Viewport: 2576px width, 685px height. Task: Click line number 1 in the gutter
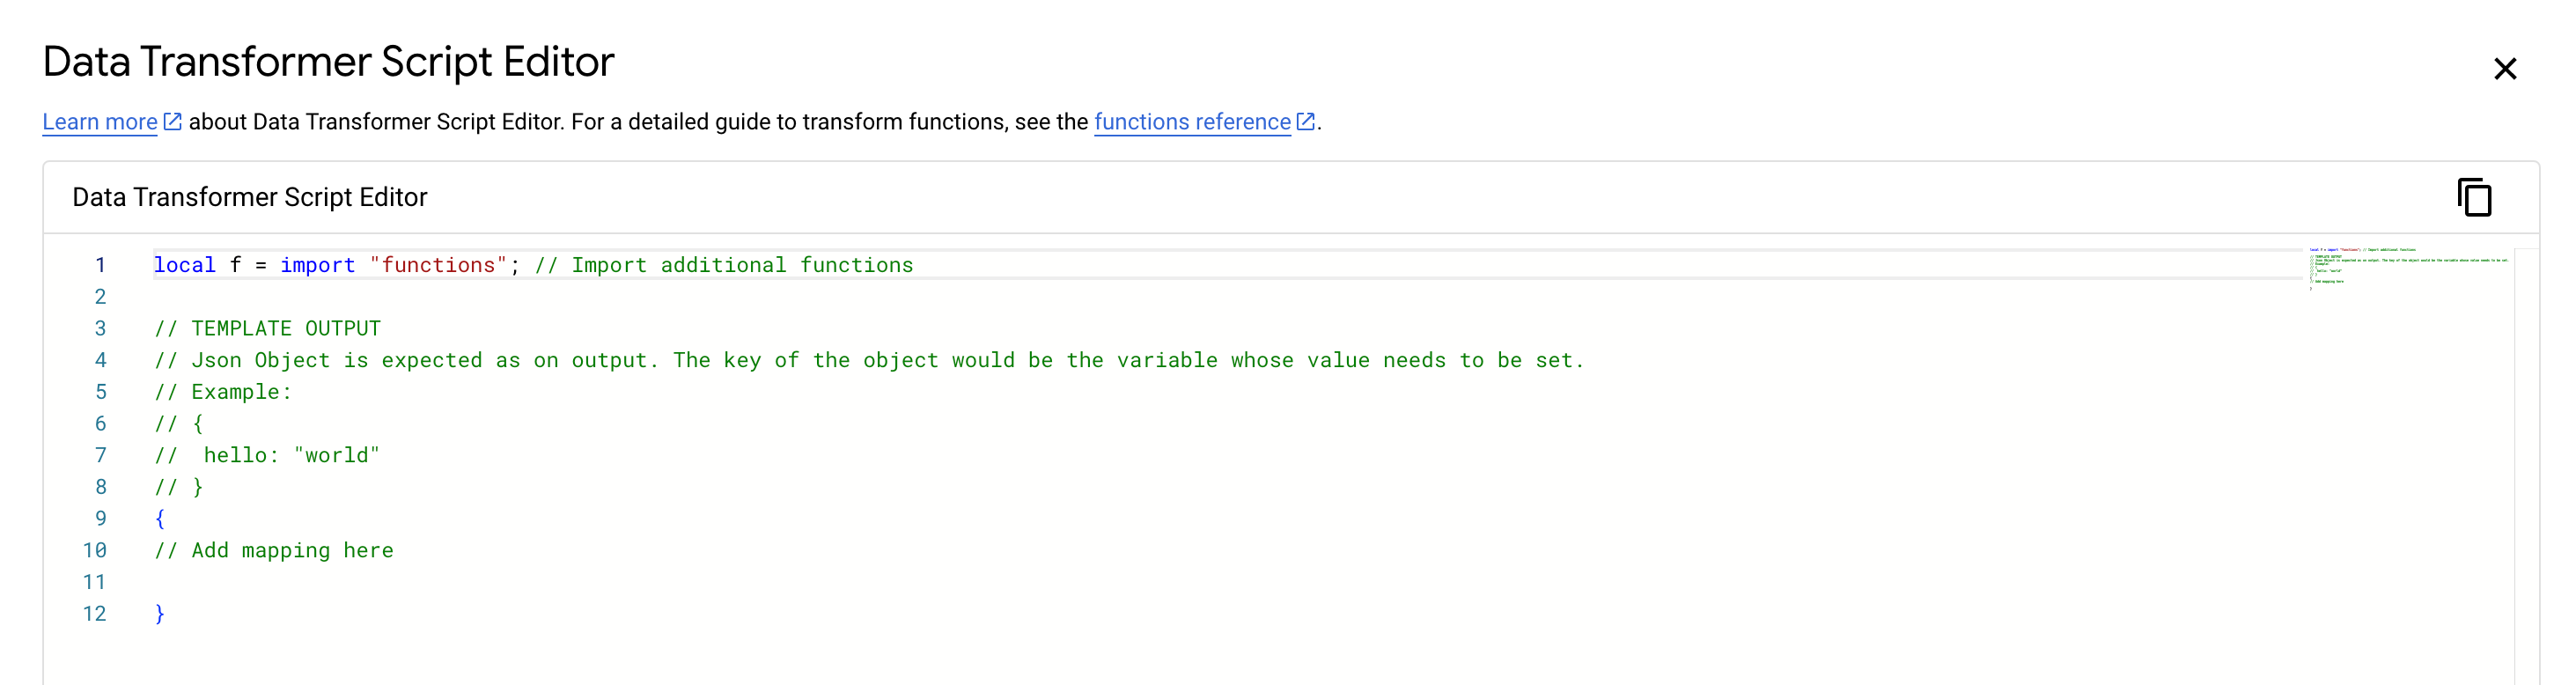(x=100, y=265)
